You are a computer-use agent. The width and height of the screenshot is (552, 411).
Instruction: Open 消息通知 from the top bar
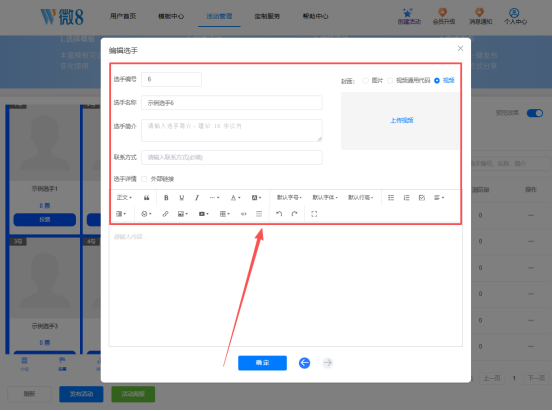[481, 17]
